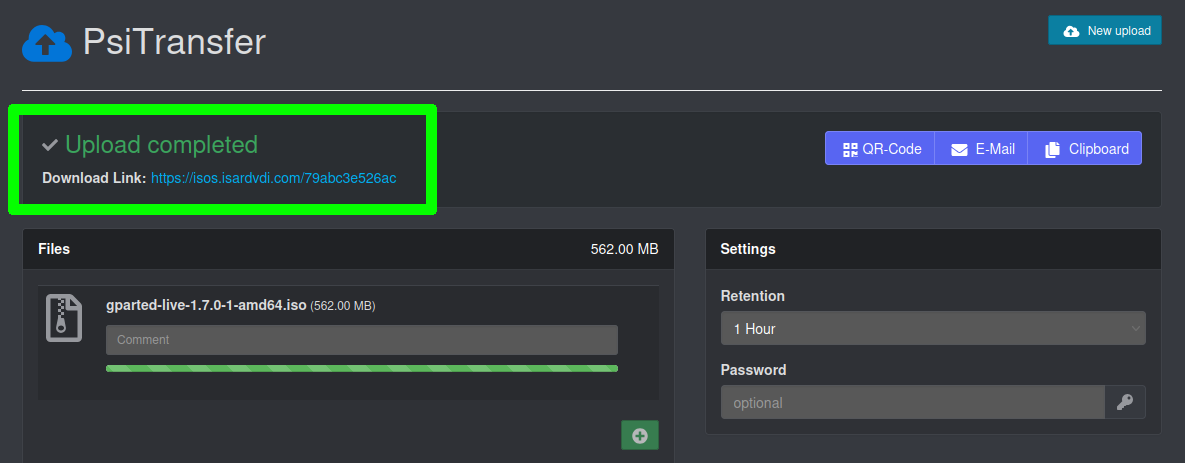1185x463 pixels.
Task: Focus the Comment input field
Action: [361, 340]
